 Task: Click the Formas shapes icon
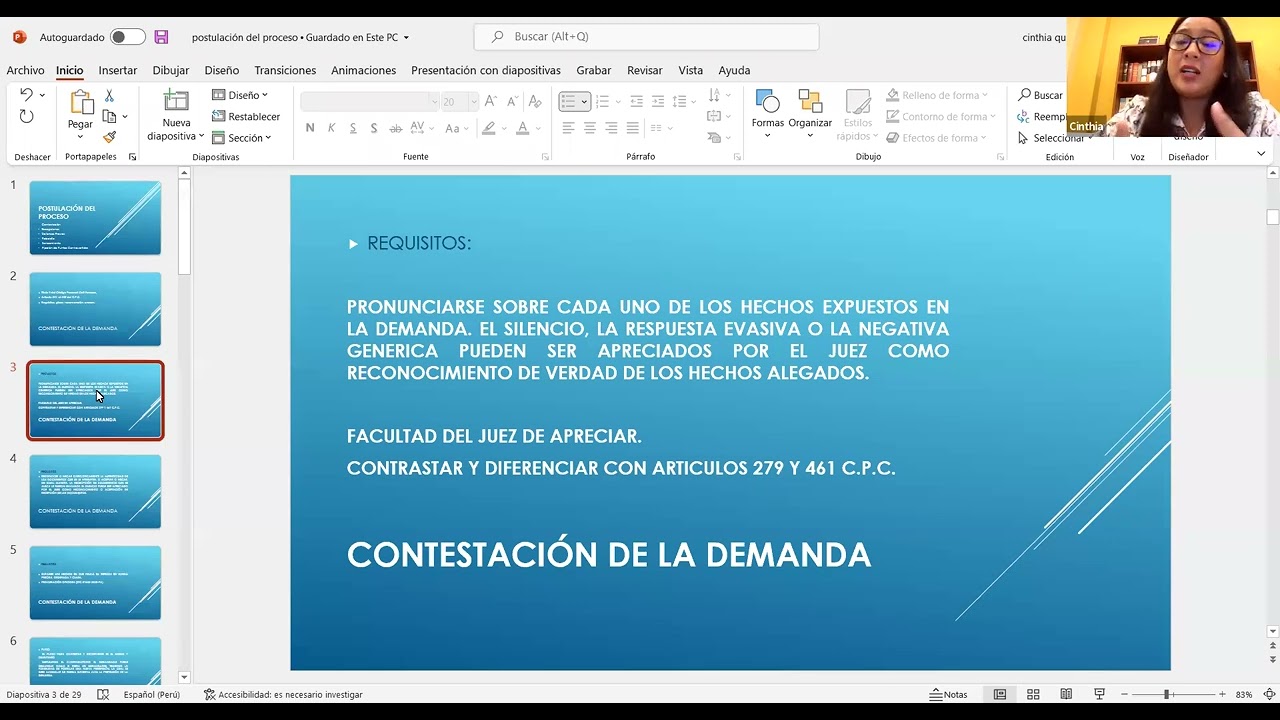pyautogui.click(x=768, y=101)
